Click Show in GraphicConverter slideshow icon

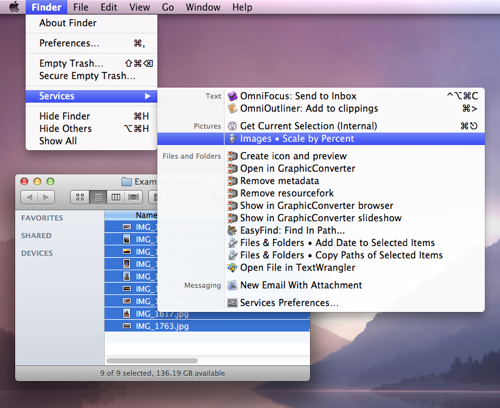[232, 218]
